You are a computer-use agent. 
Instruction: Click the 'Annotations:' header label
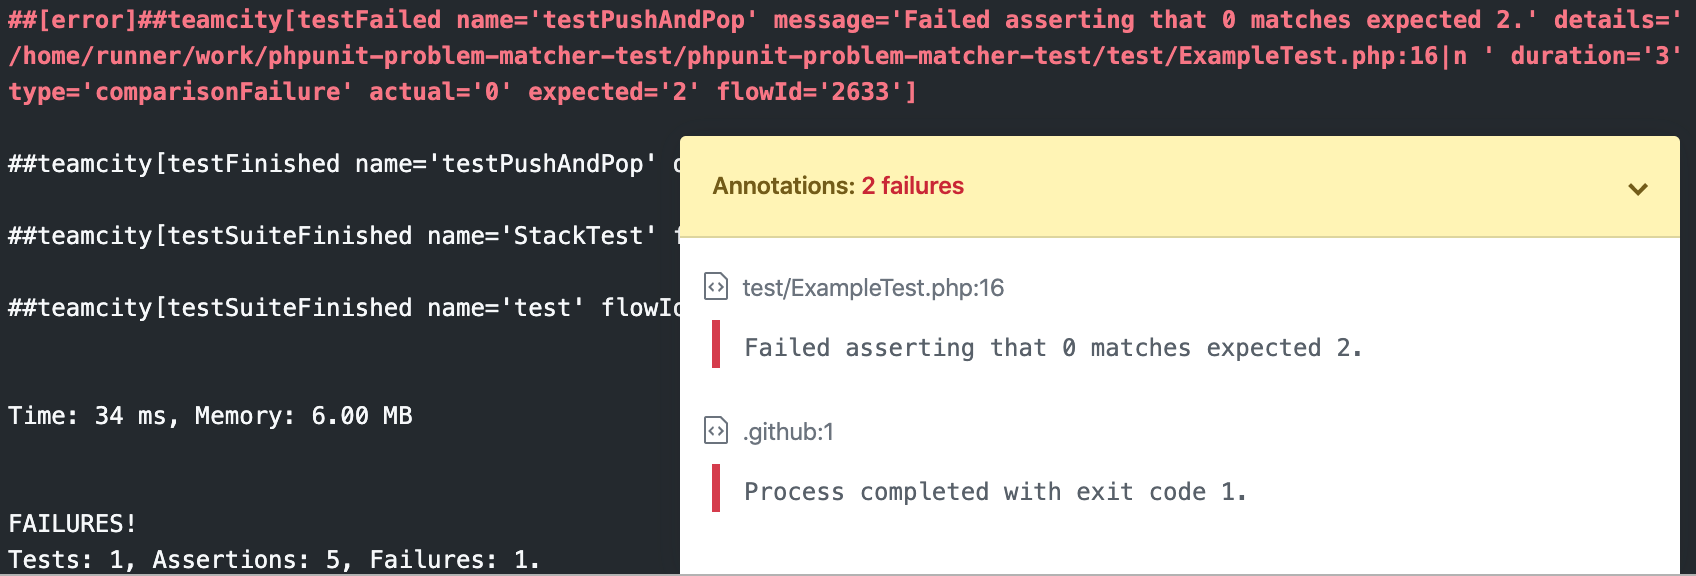coord(784,186)
